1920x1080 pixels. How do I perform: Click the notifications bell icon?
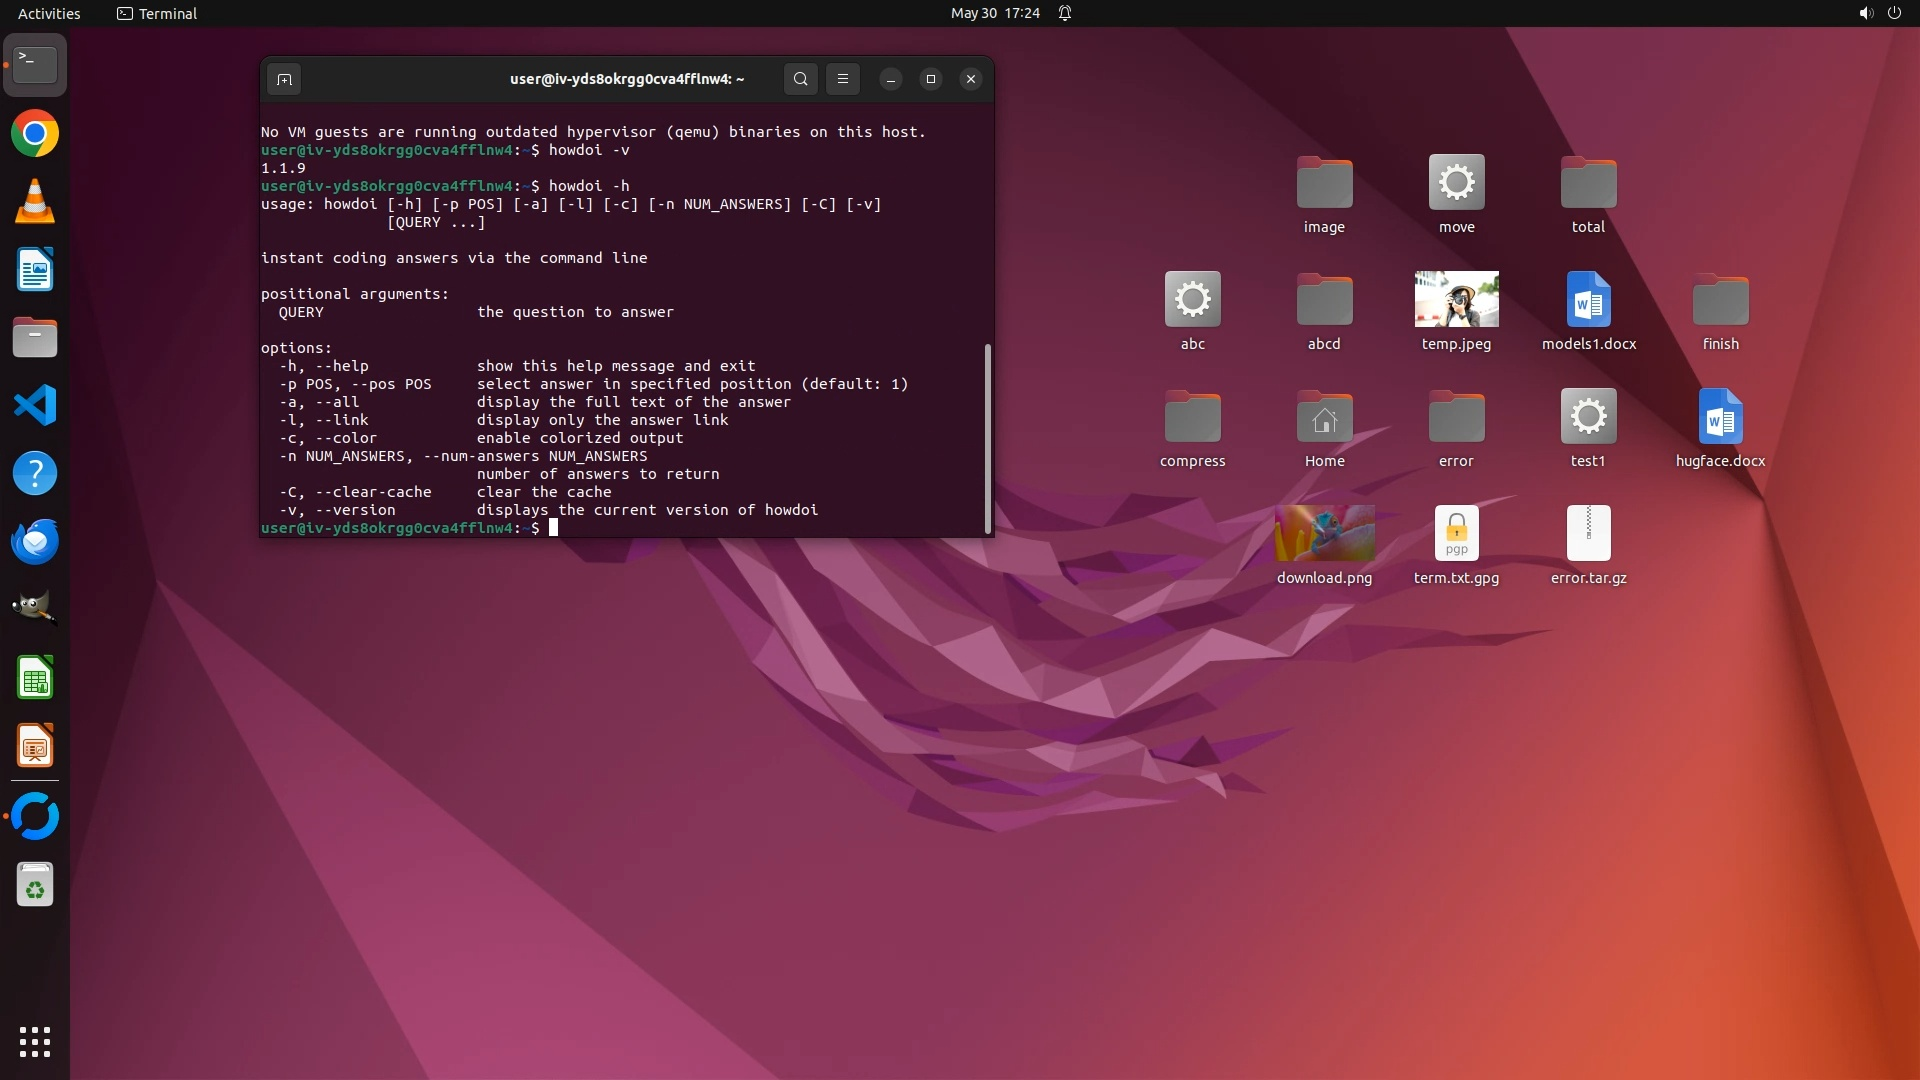tap(1065, 13)
